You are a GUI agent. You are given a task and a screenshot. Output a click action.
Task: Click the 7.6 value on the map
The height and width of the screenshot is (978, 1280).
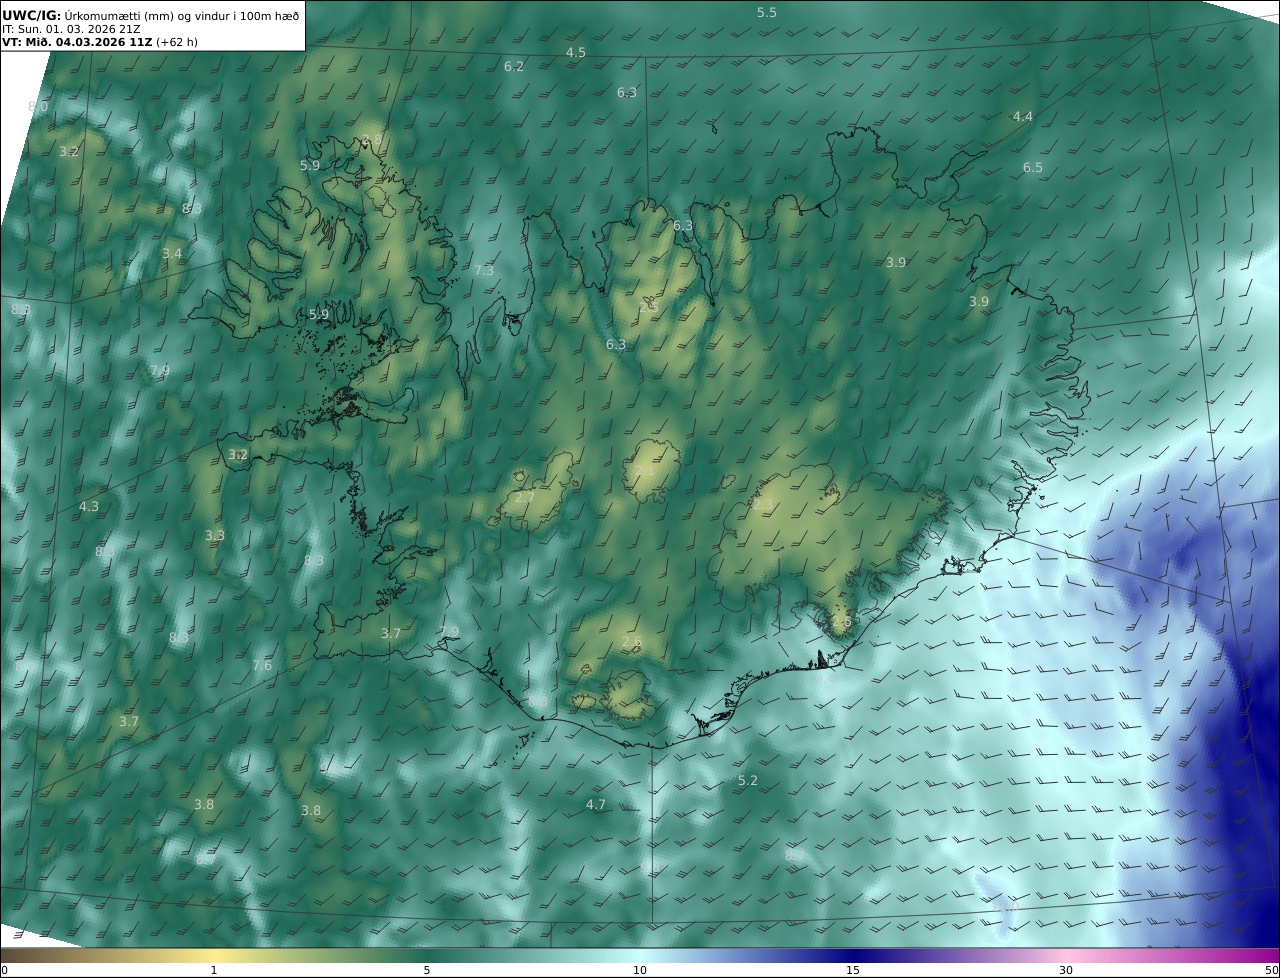(262, 666)
